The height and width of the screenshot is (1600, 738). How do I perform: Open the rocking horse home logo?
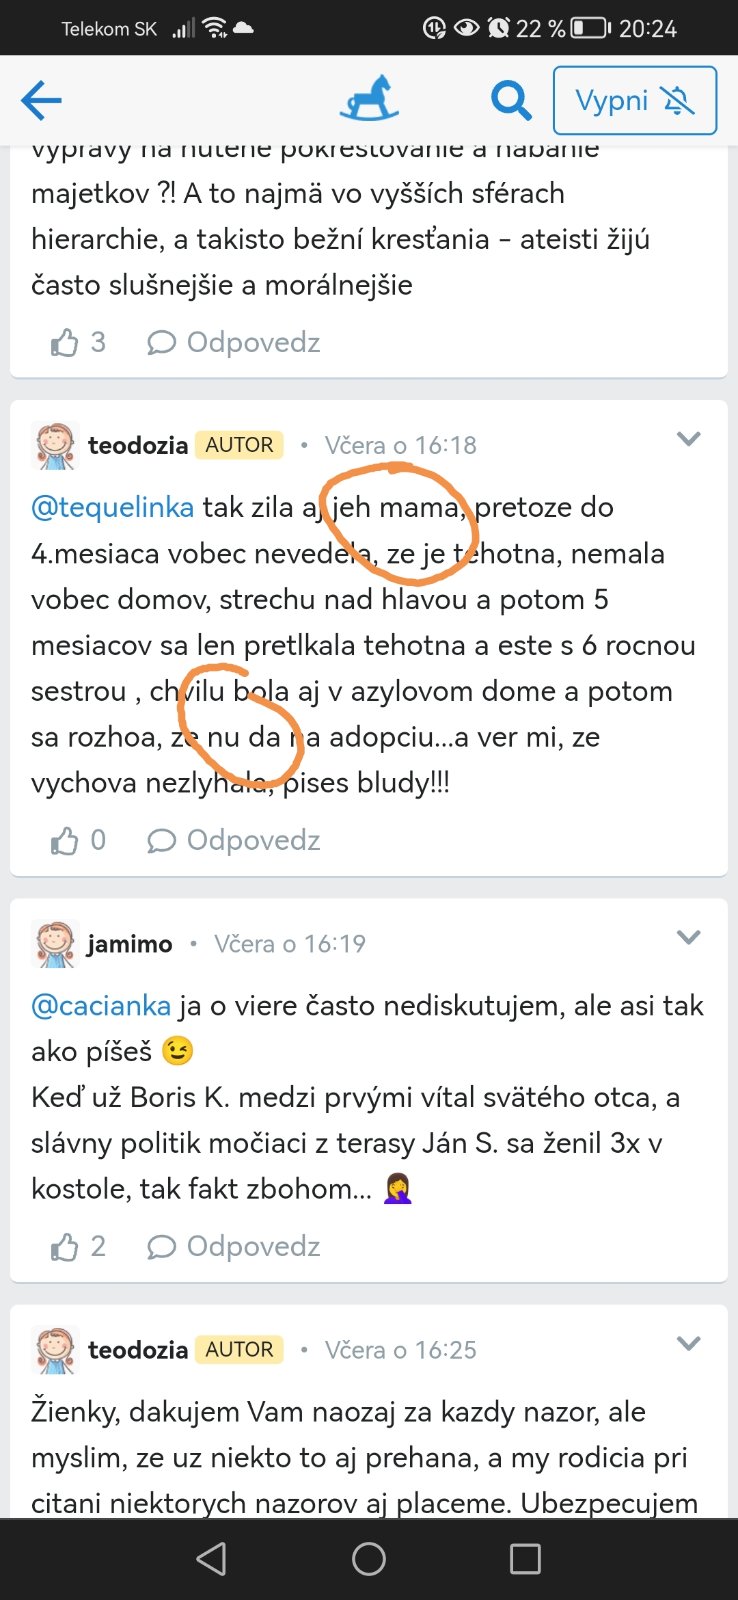368,100
